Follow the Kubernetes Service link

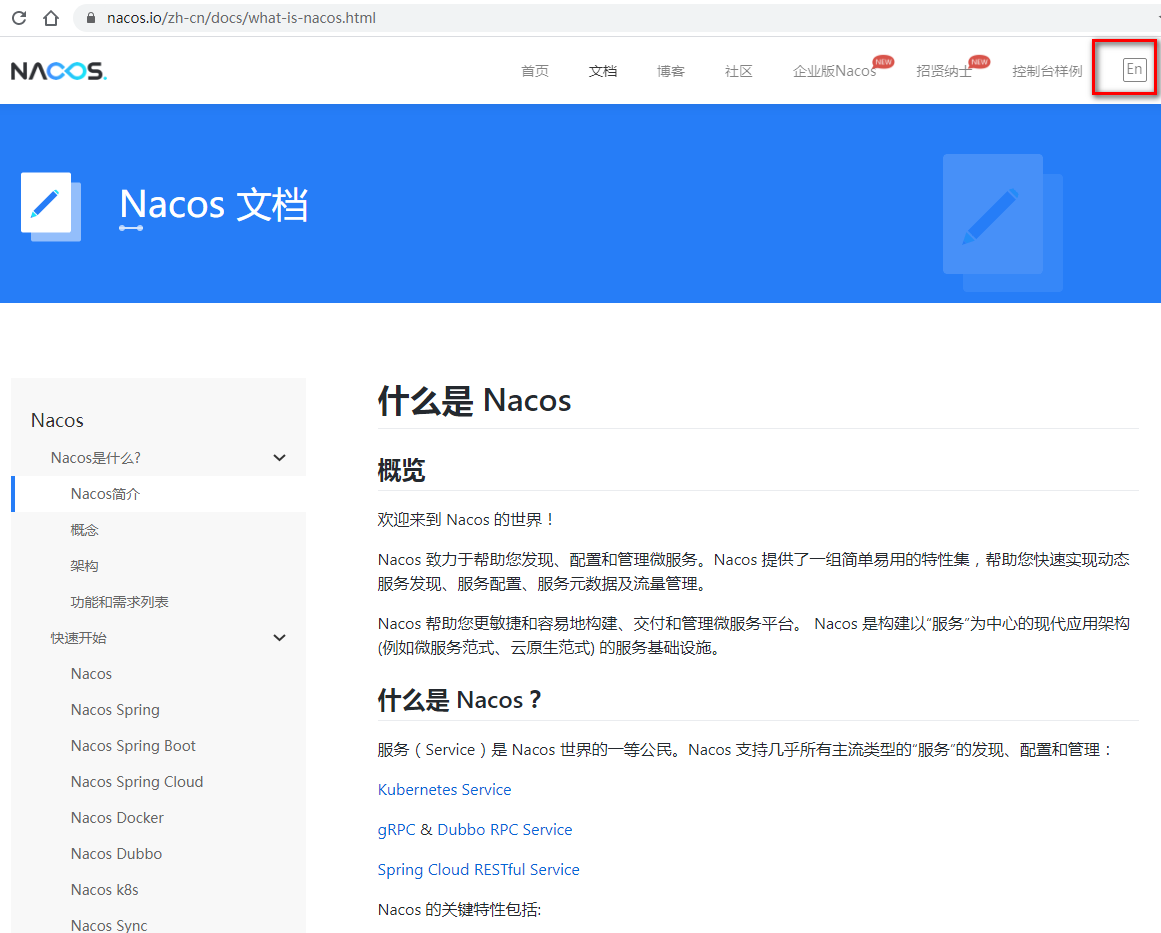coord(444,789)
